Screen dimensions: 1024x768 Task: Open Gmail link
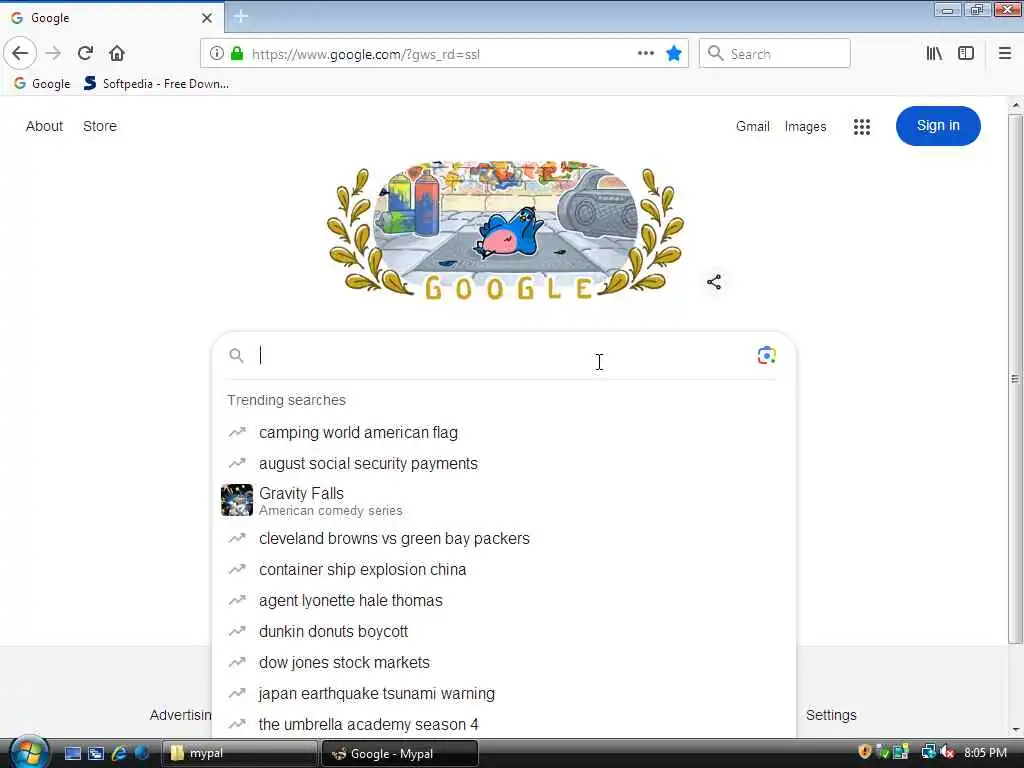(x=752, y=127)
